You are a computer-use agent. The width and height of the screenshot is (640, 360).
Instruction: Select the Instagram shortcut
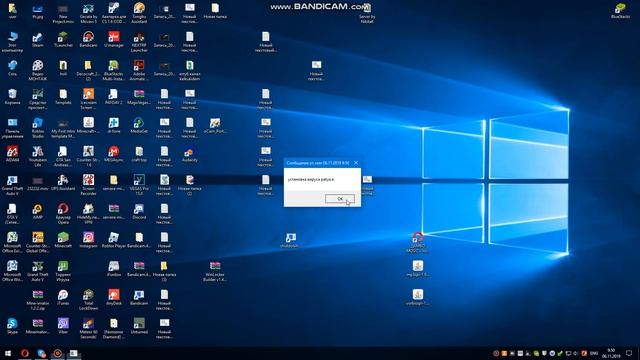click(x=88, y=240)
